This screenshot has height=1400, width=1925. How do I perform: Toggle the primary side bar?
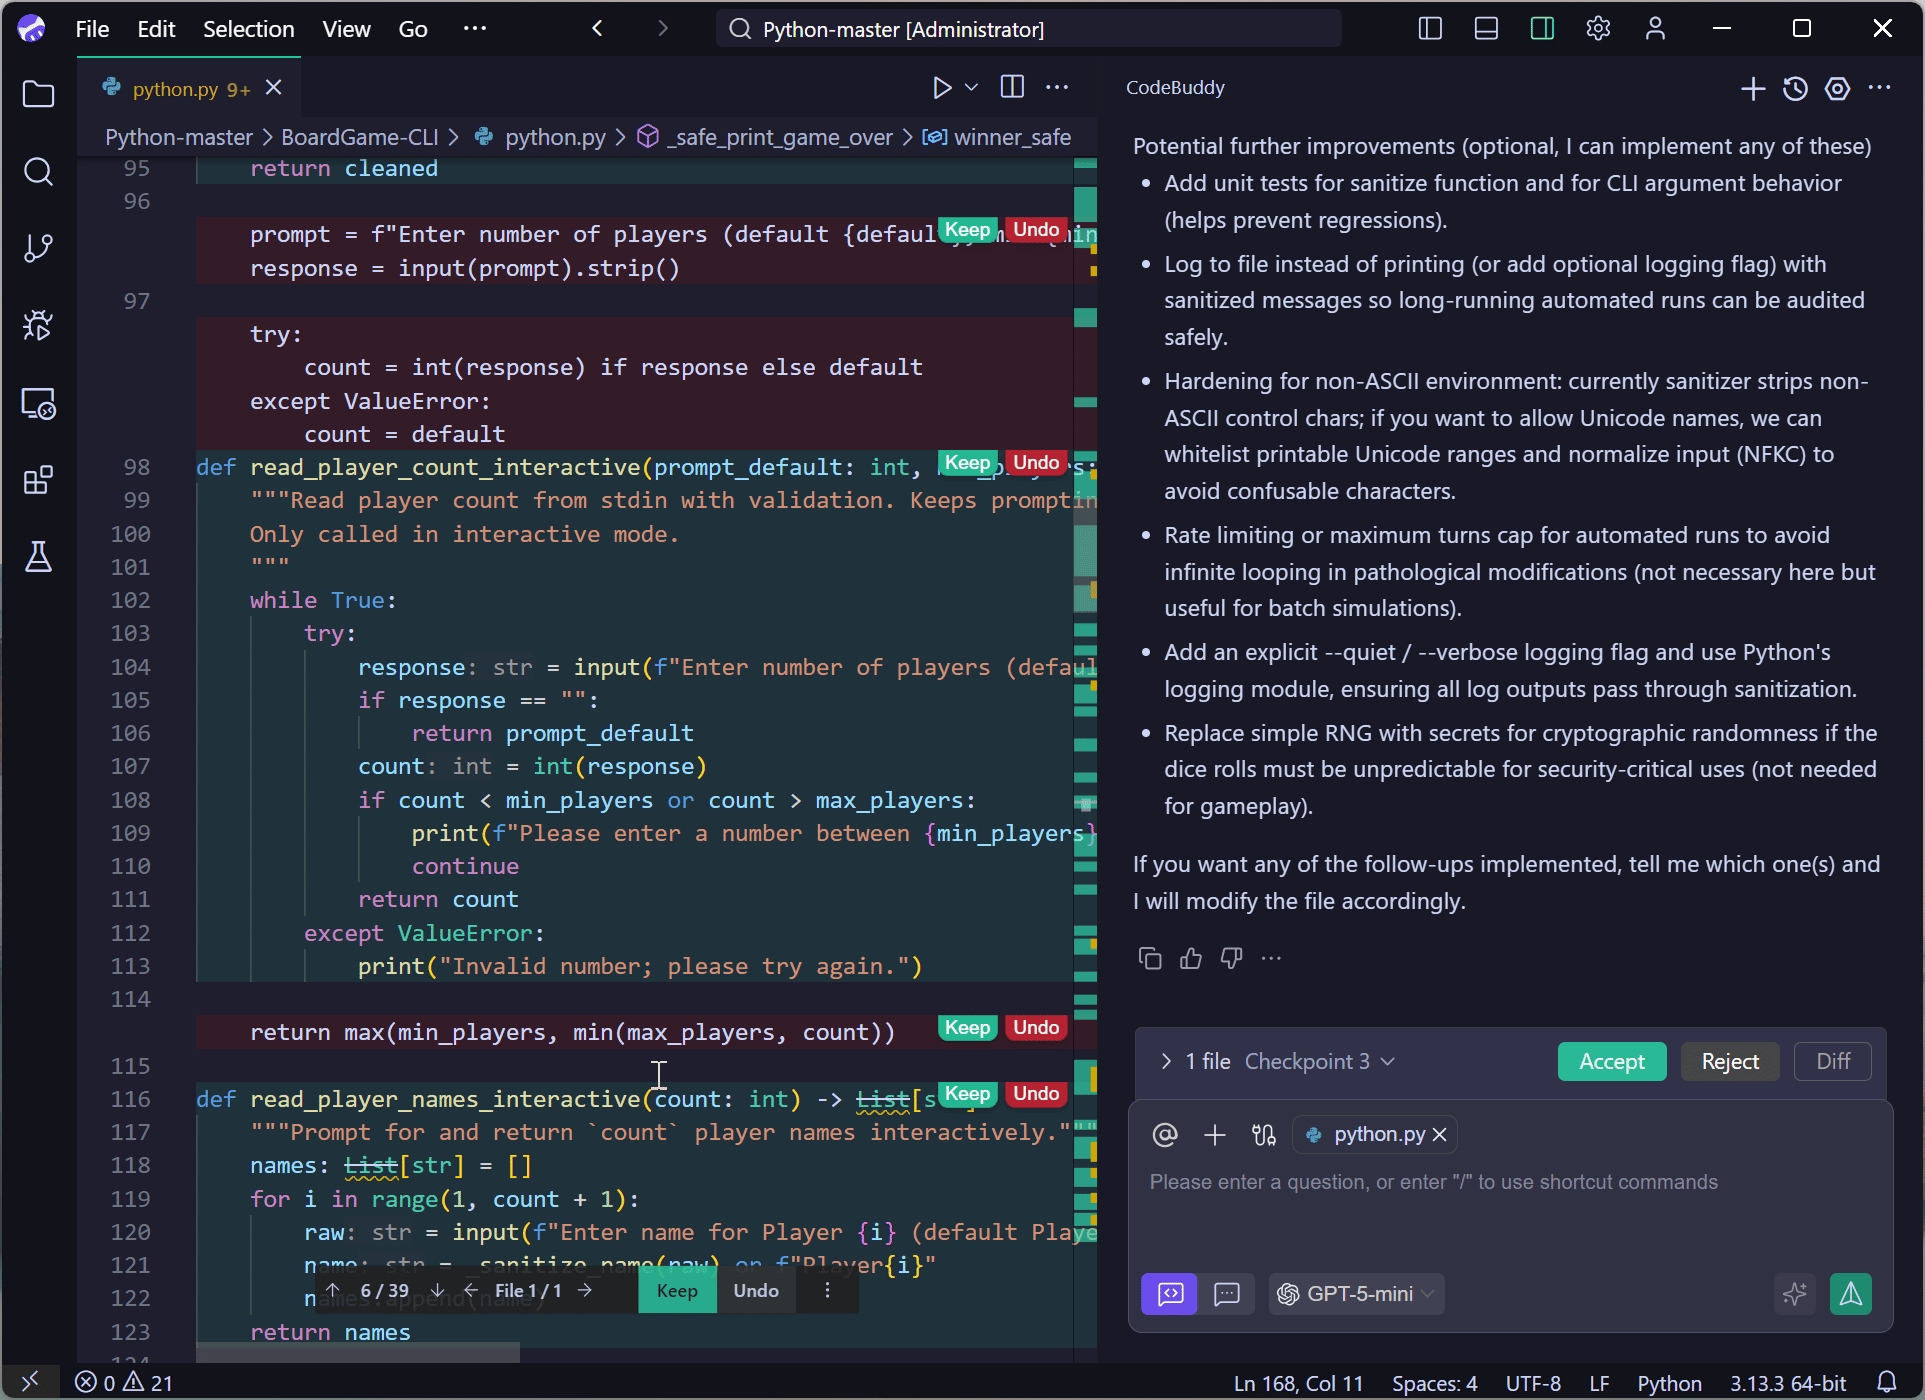coord(1430,29)
